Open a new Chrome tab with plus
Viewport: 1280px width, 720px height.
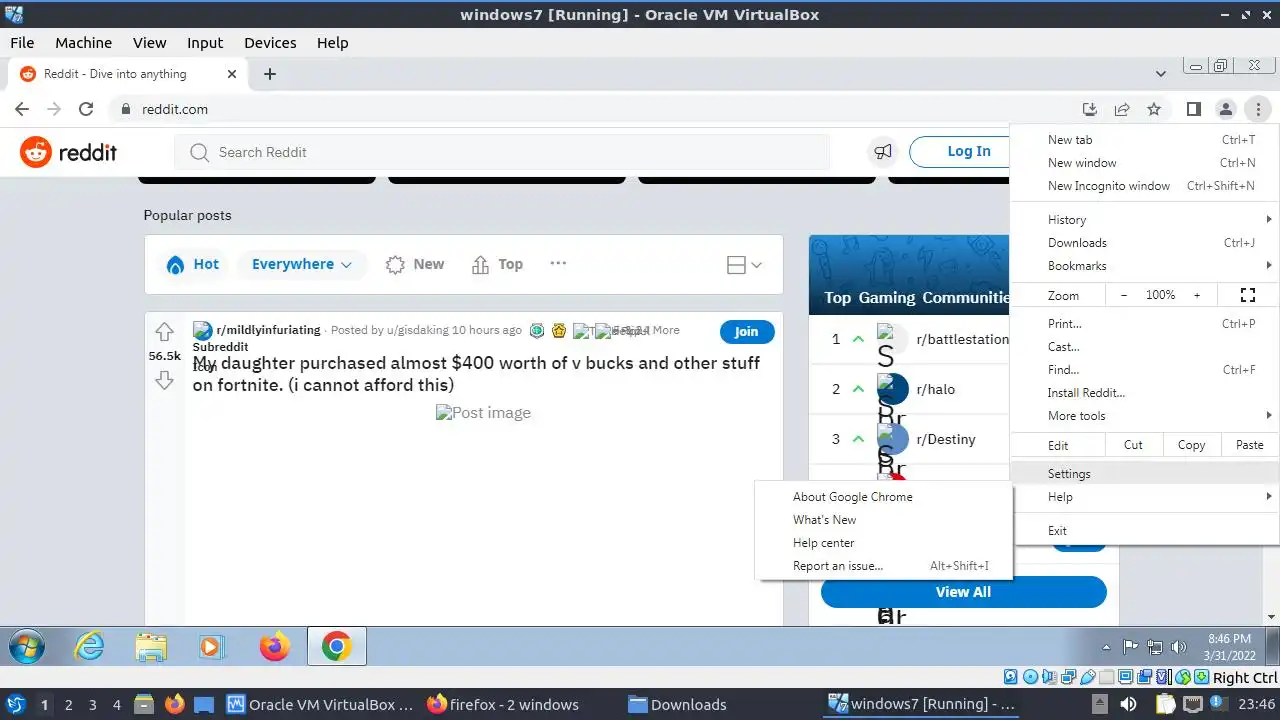pos(269,74)
